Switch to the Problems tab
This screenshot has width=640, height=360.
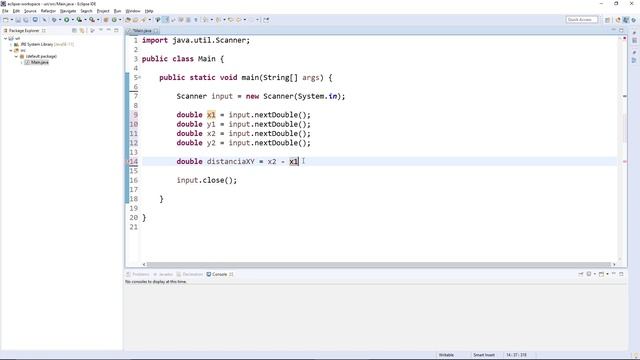pos(138,274)
